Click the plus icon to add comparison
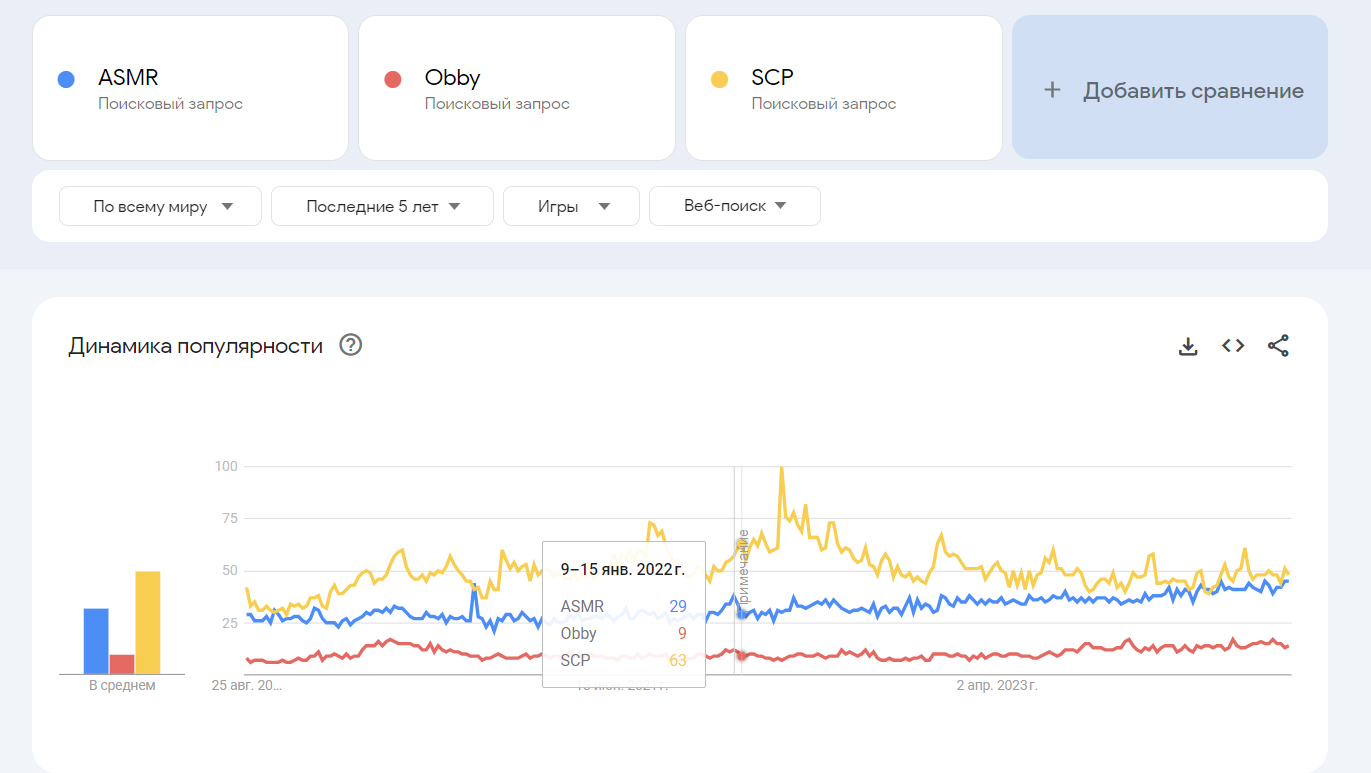 point(1052,90)
